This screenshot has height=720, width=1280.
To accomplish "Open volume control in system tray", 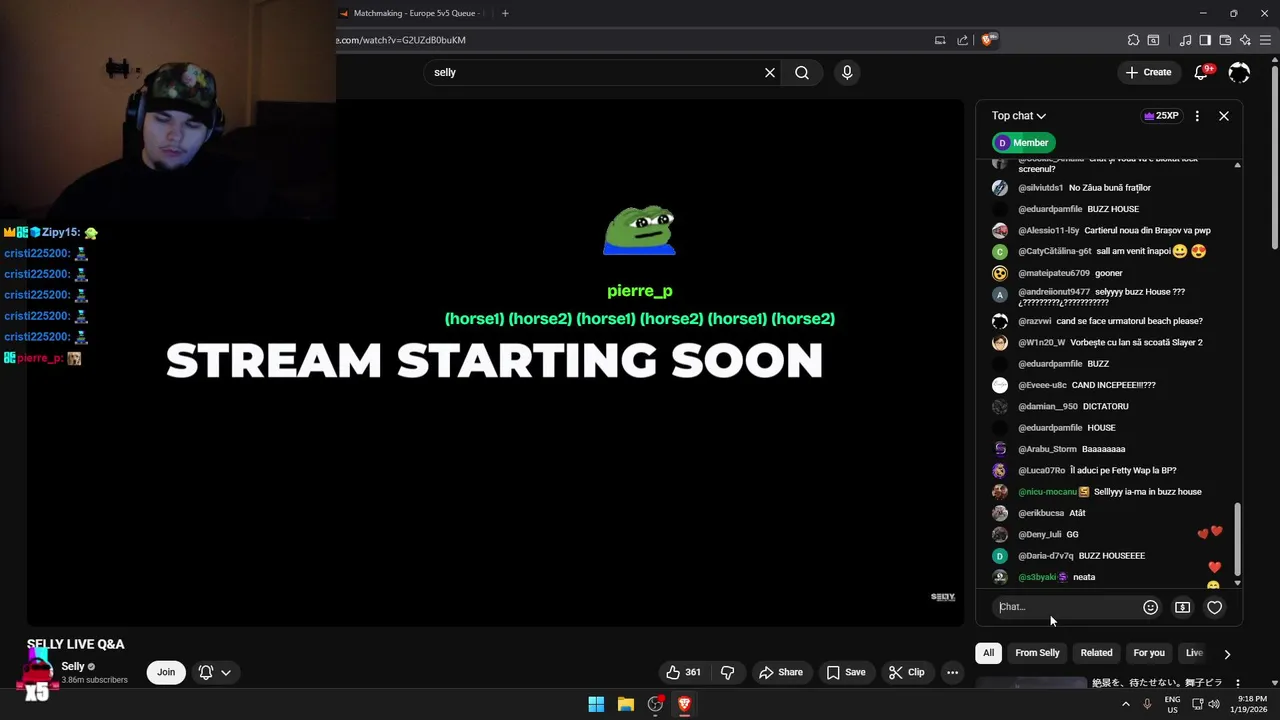I will coord(1214,704).
